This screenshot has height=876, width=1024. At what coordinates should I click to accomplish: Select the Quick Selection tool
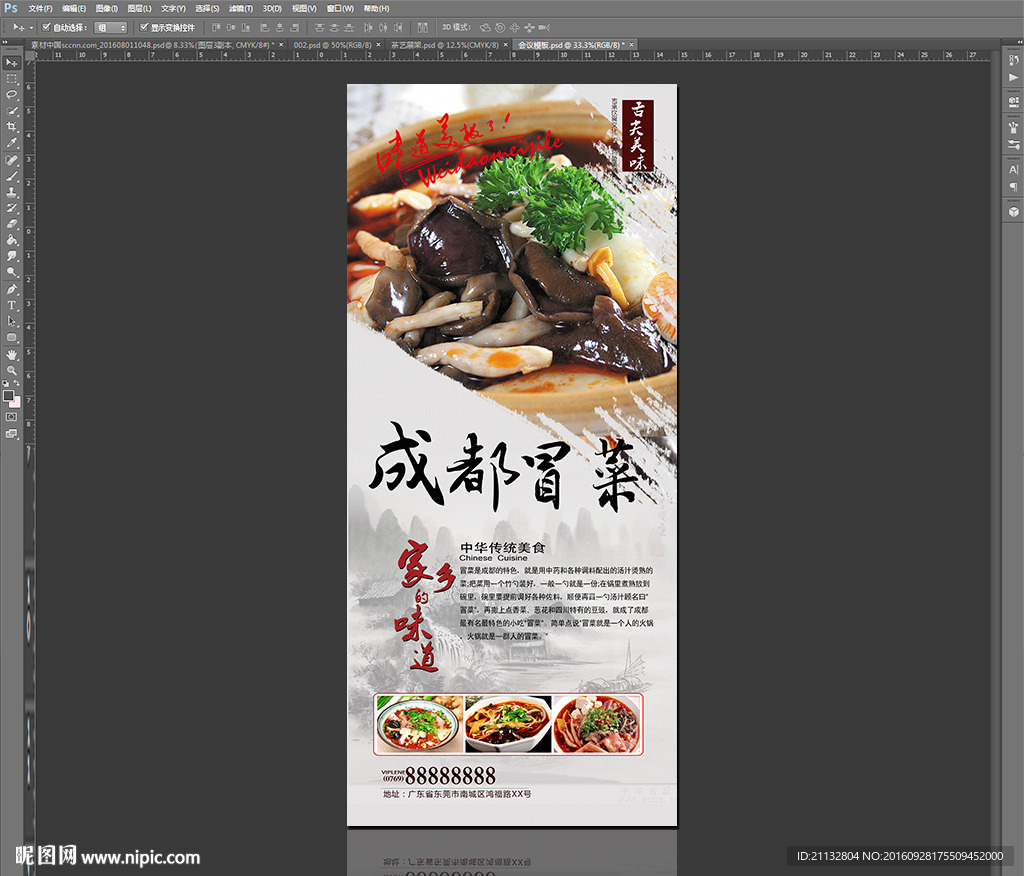tap(12, 111)
